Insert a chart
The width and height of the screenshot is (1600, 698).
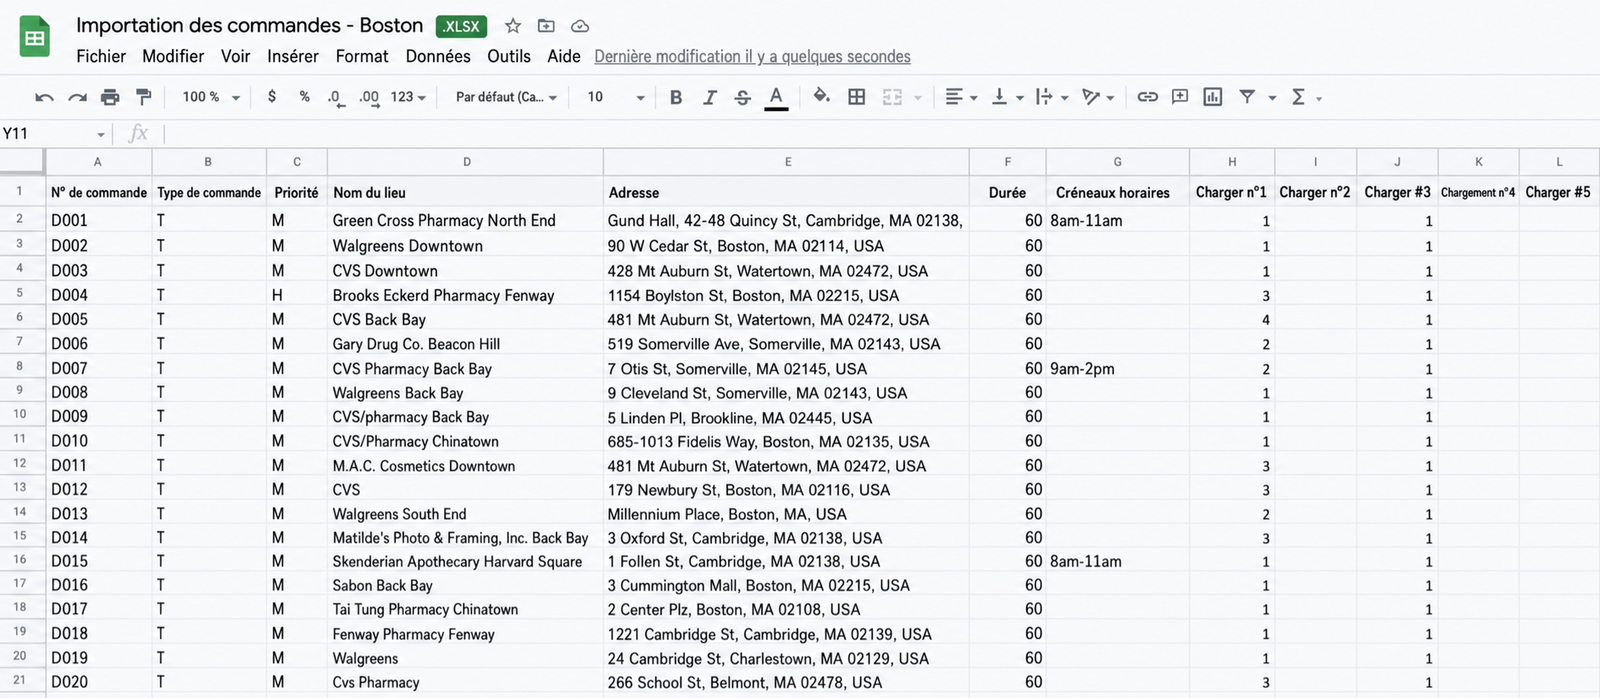[x=1213, y=97]
